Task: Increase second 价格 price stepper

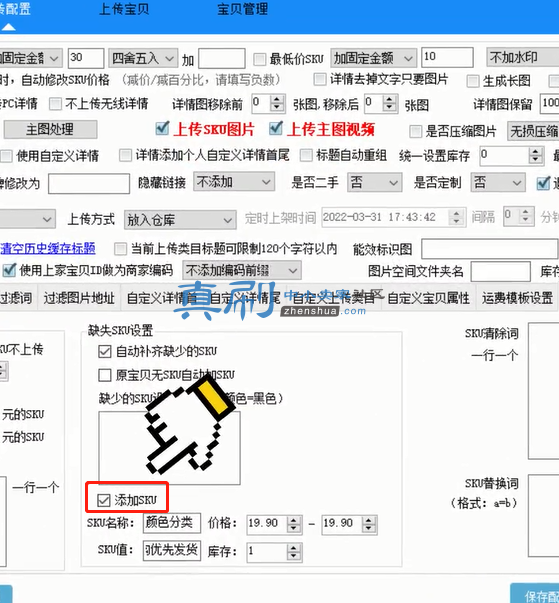Action: tap(368, 520)
